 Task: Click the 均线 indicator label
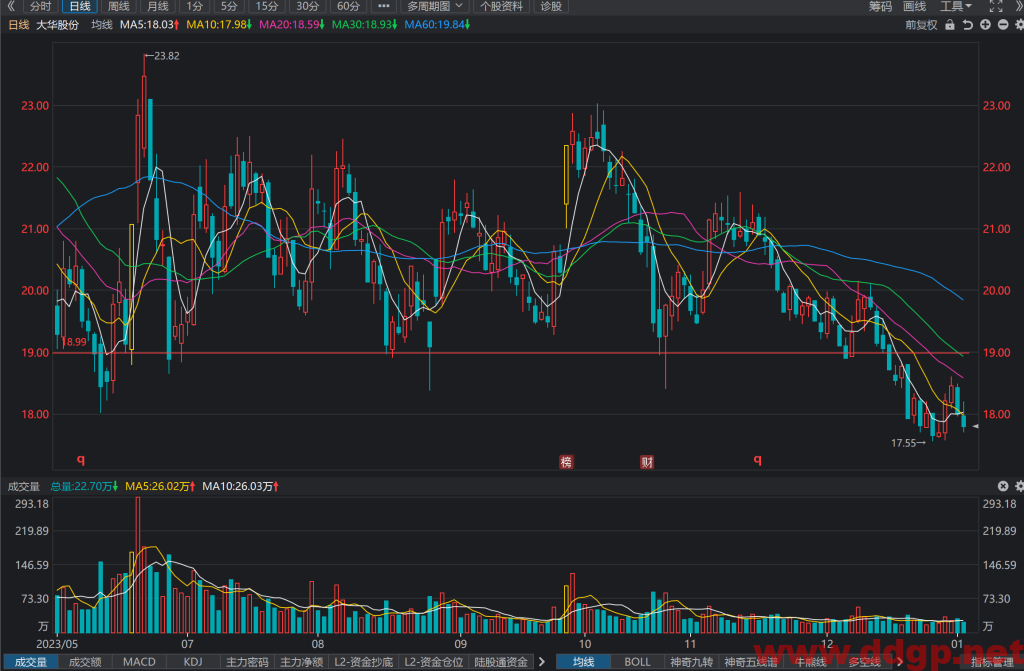coord(102,25)
